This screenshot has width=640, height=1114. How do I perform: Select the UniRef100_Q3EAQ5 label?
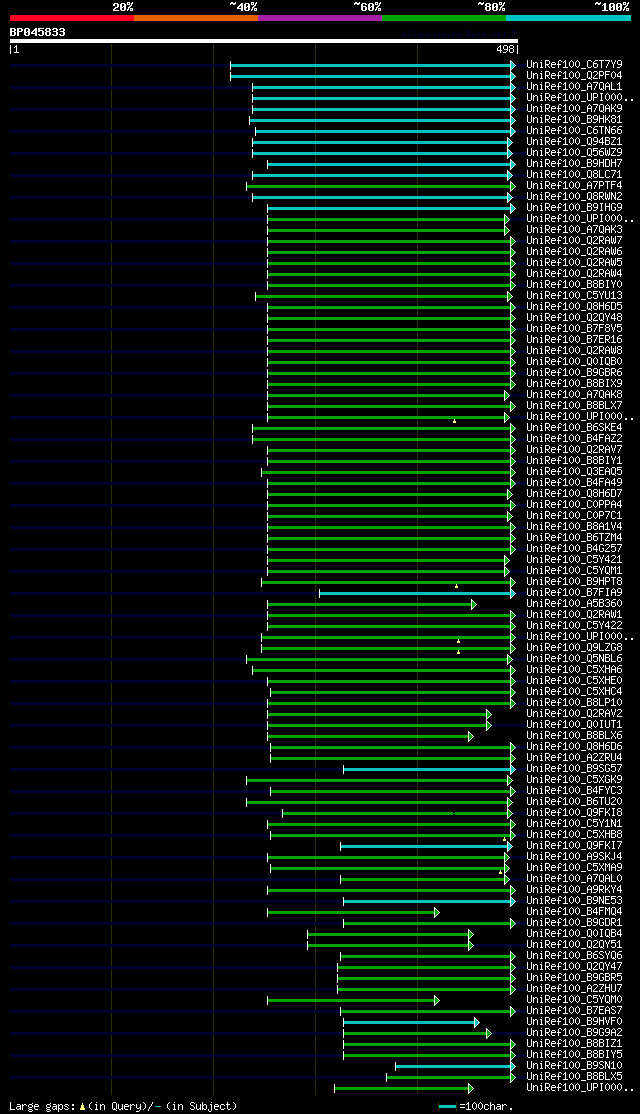[575, 472]
